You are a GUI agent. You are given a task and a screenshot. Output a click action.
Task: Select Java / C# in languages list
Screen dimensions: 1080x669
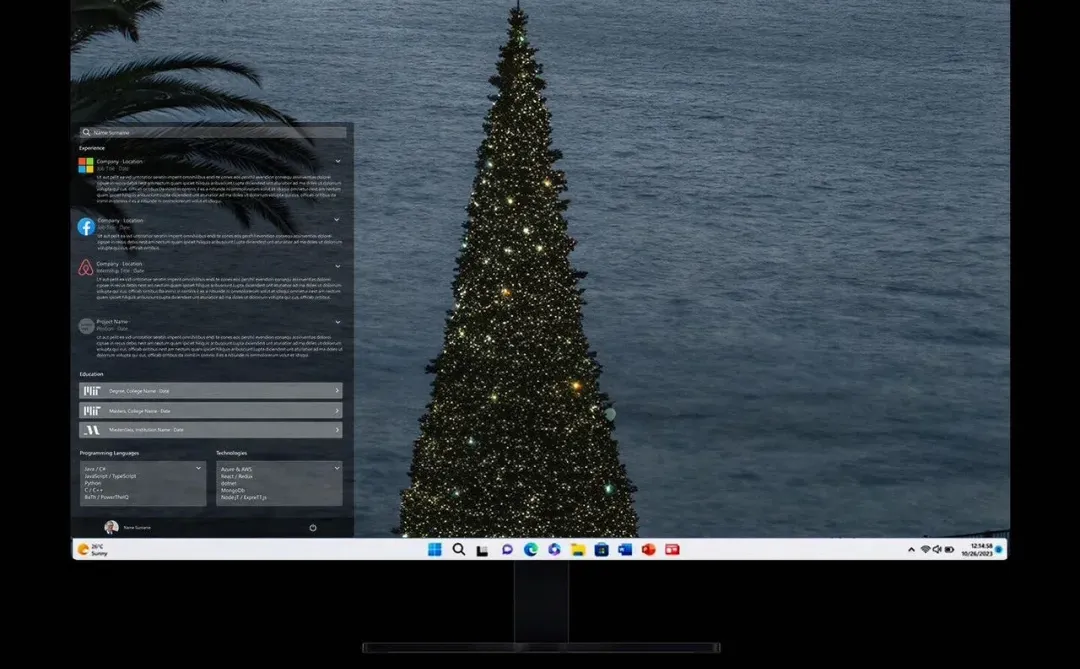(95, 469)
